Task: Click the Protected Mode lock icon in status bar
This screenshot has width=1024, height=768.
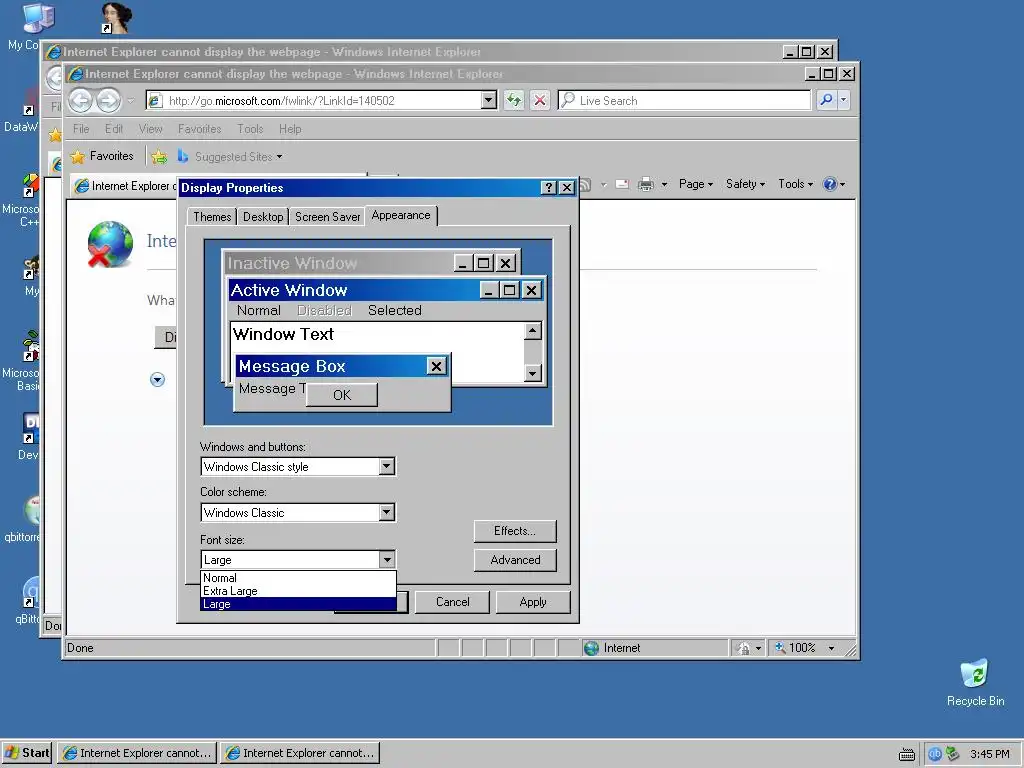Action: pyautogui.click(x=744, y=648)
